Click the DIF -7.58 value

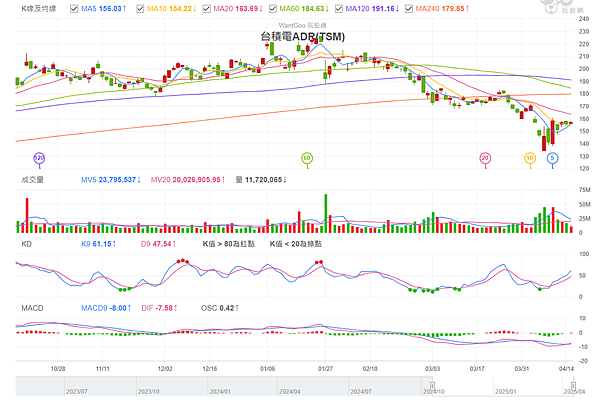[159, 308]
